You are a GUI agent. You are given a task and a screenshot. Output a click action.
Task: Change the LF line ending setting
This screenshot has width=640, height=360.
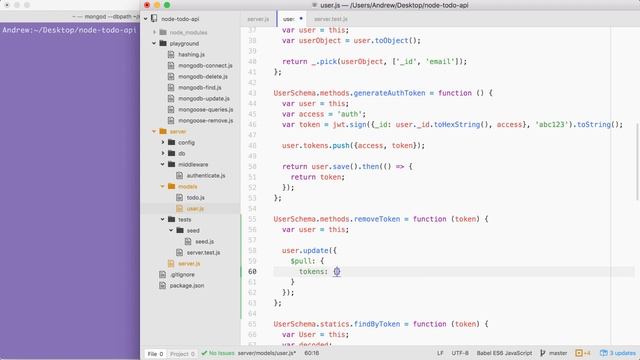pos(440,353)
